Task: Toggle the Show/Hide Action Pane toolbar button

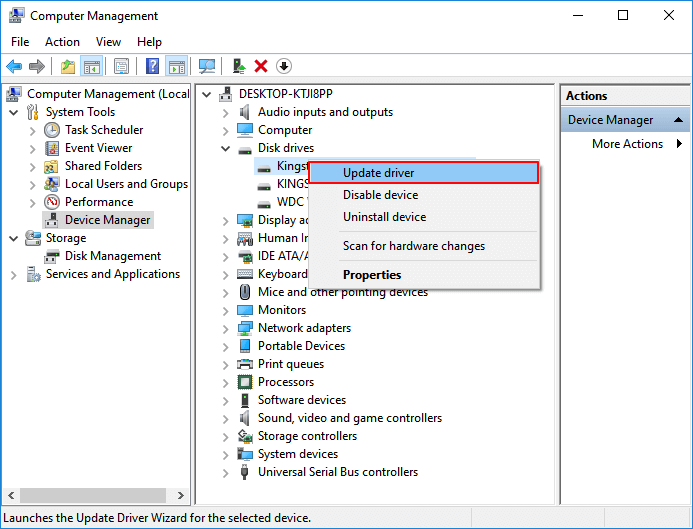Action: (x=176, y=66)
